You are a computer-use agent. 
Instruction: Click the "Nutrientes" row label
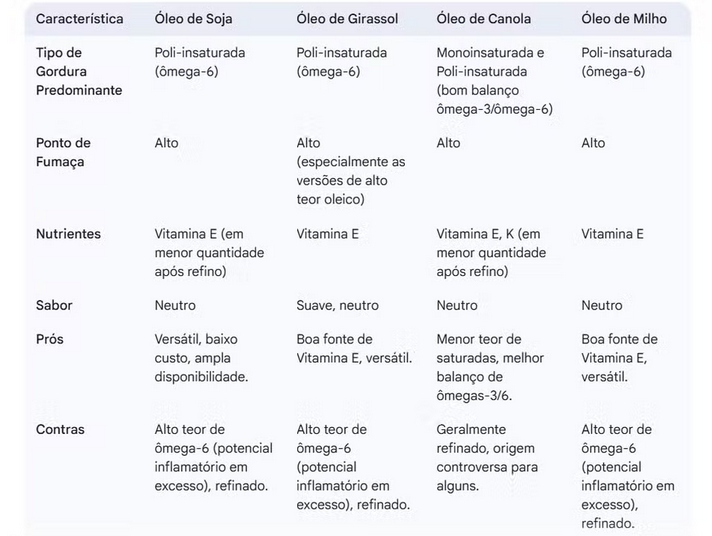(x=68, y=234)
